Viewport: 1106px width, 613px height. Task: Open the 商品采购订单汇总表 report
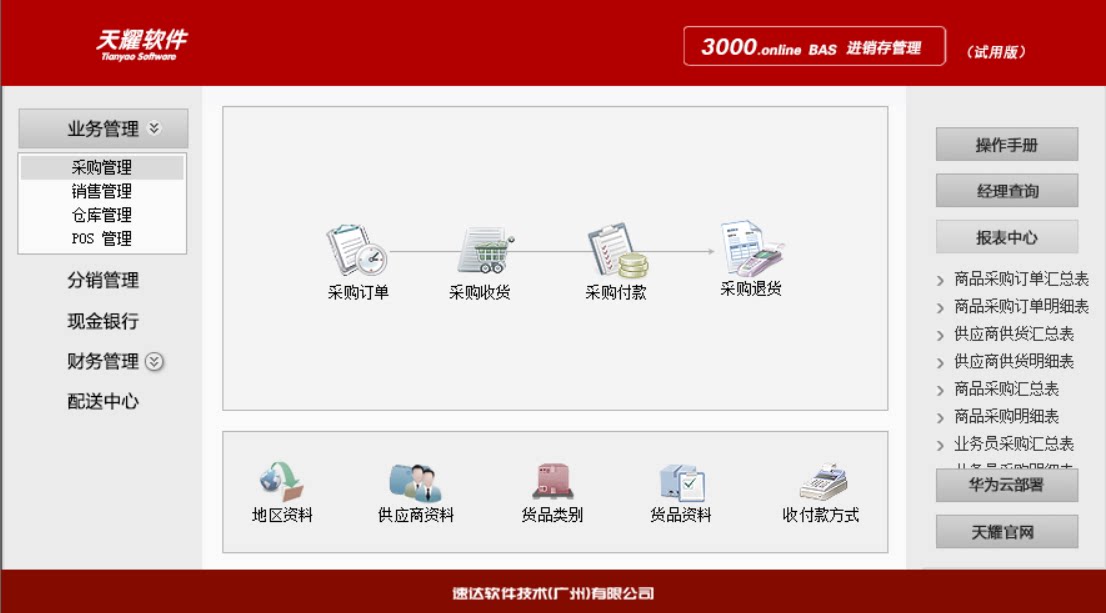coord(1021,279)
